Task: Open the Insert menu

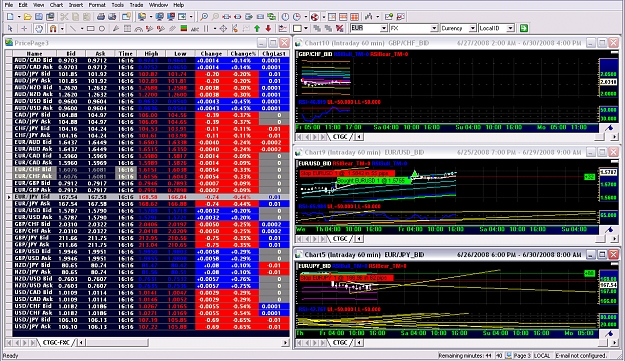Action: tap(75, 5)
